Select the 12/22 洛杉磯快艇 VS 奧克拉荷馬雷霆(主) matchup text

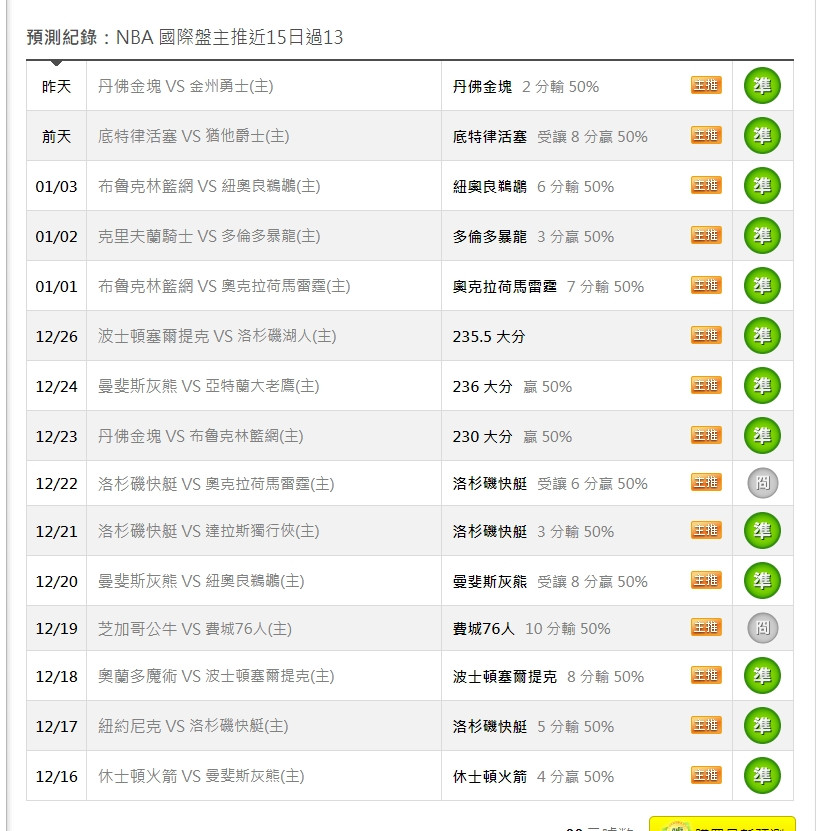216,484
